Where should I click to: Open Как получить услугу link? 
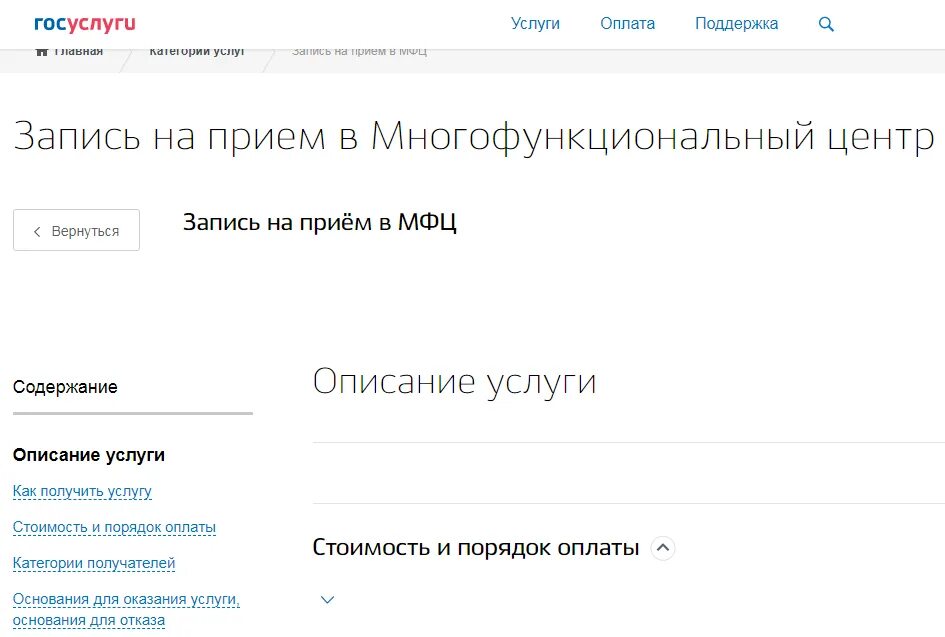pyautogui.click(x=81, y=491)
